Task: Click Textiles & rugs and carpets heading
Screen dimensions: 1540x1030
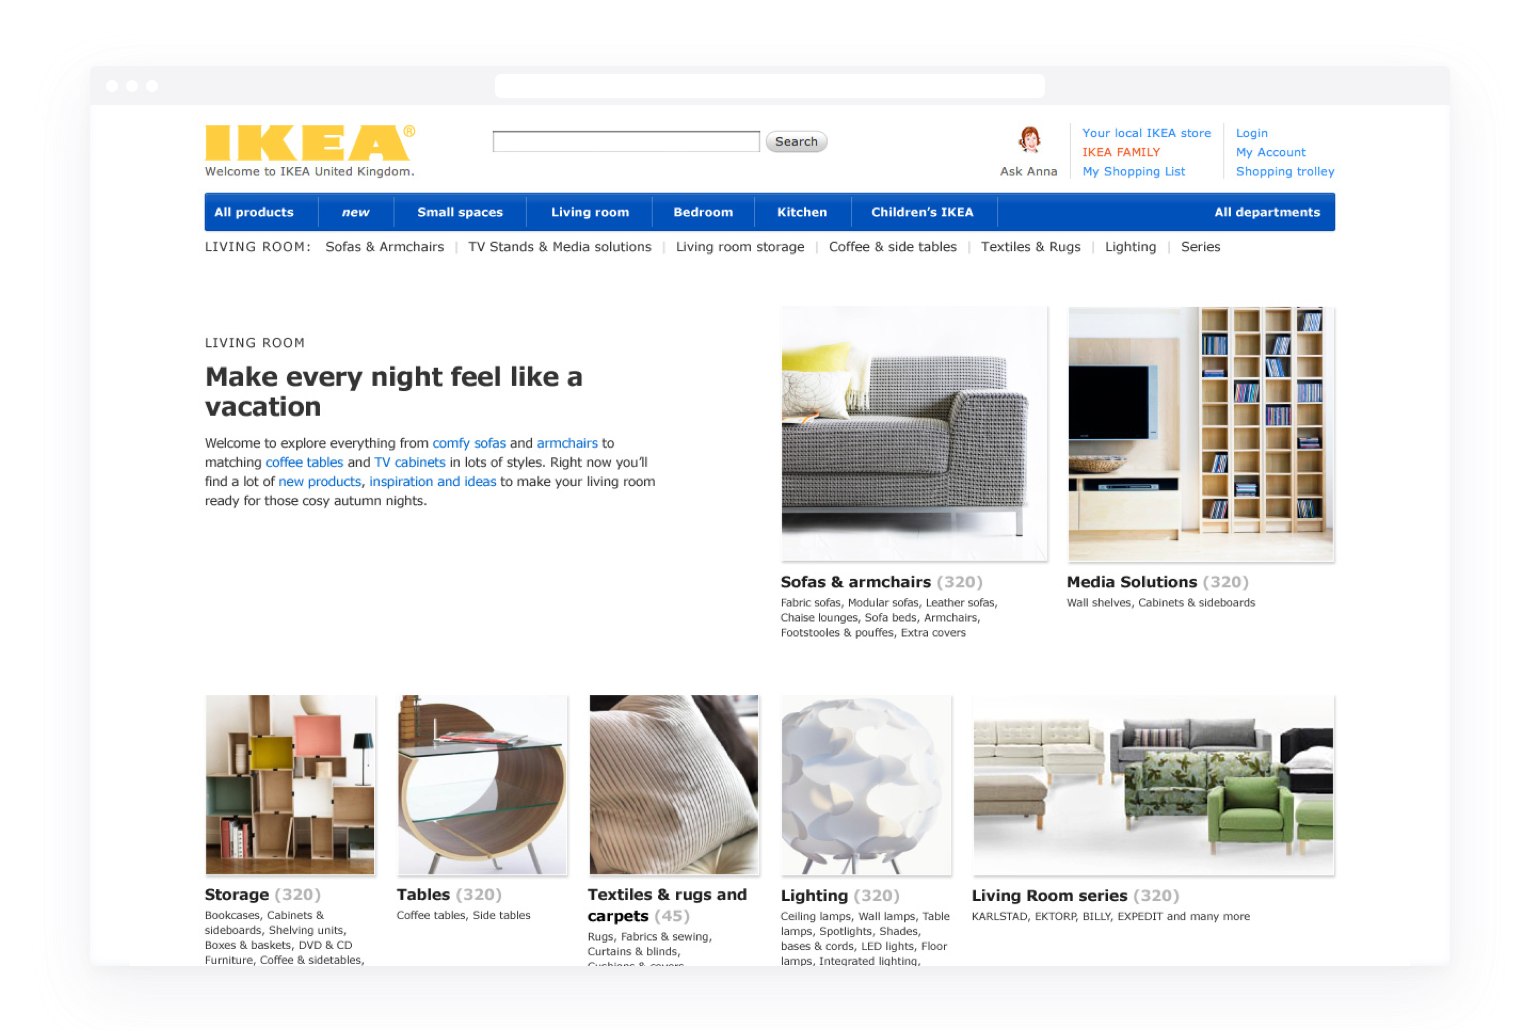Action: point(667,905)
